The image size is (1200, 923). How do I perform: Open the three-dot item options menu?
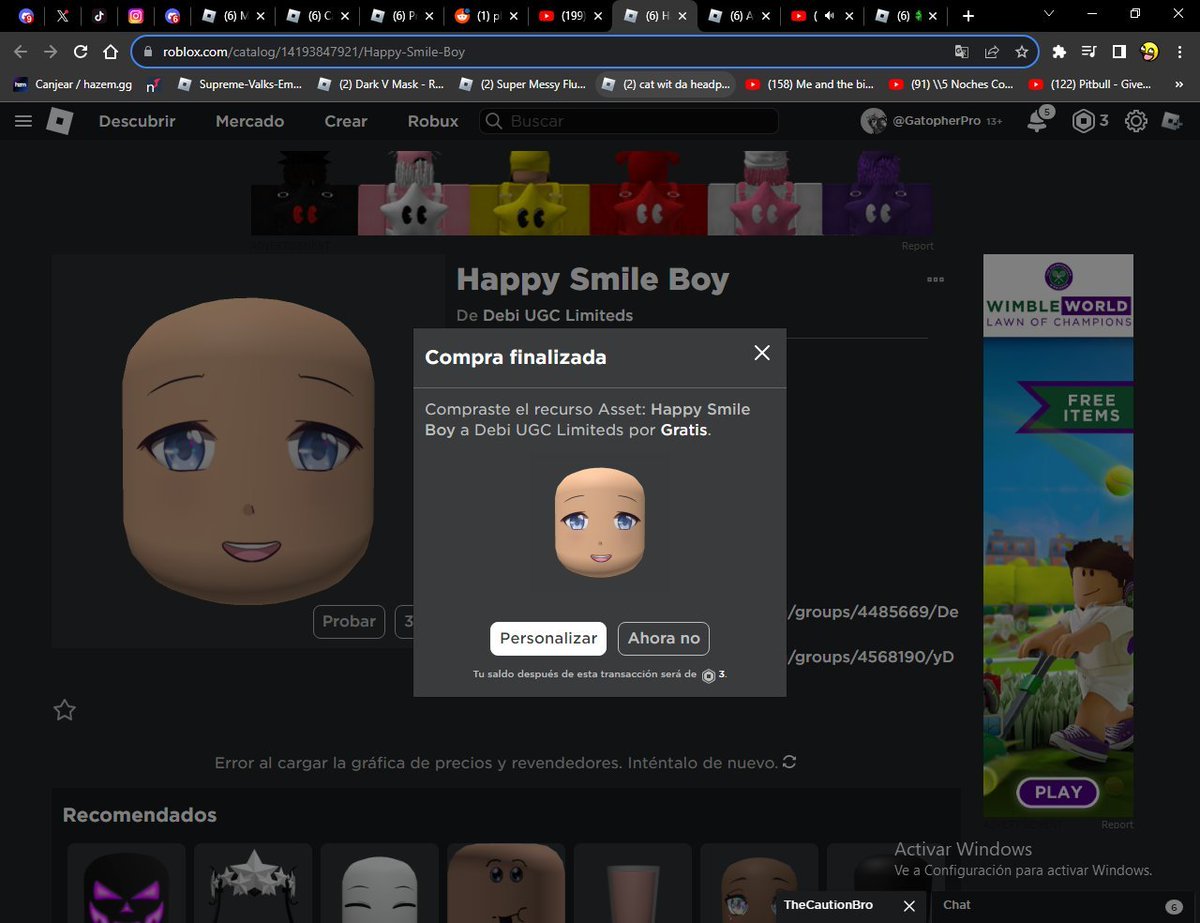pyautogui.click(x=935, y=280)
